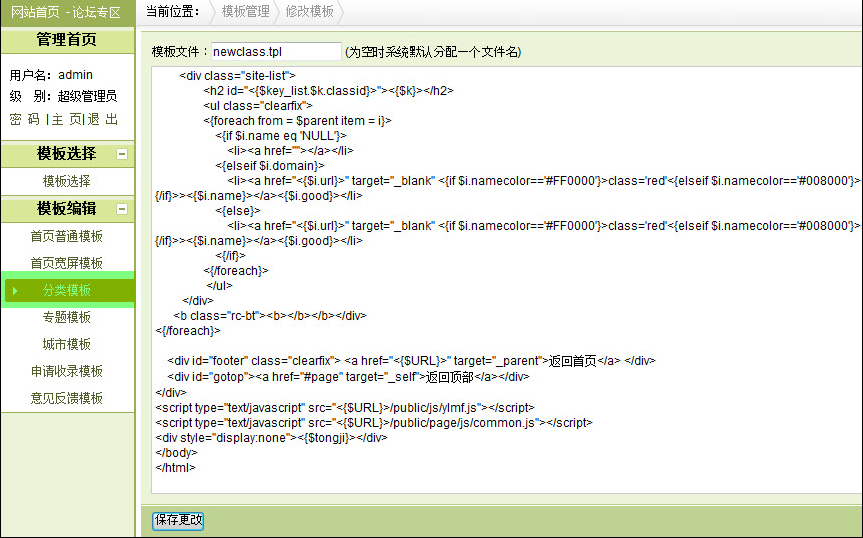This screenshot has height=538, width=863.
Task: Focus the 模板文件 filename input newclass.tpl
Action: click(x=276, y=52)
